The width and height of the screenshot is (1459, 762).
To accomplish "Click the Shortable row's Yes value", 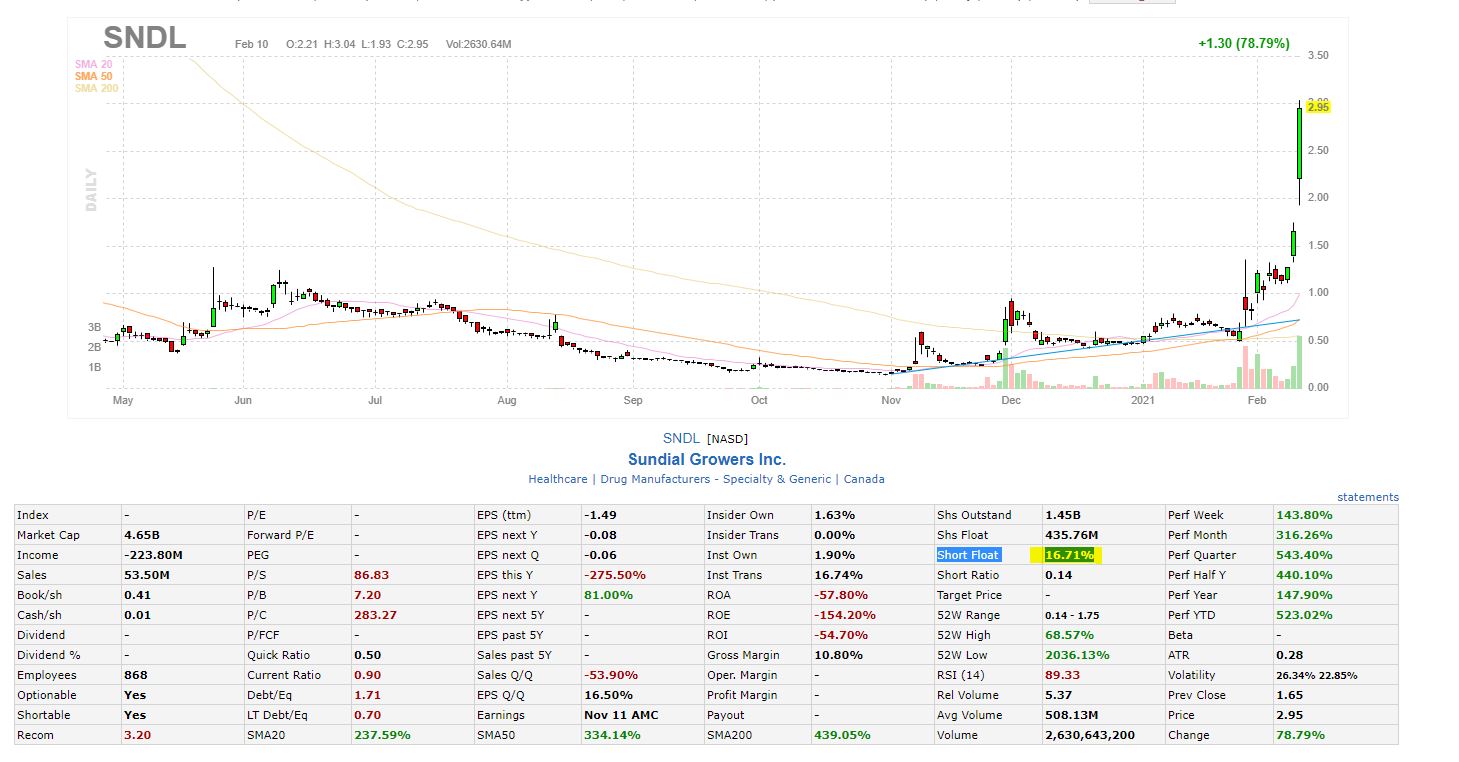I will pyautogui.click(x=135, y=715).
